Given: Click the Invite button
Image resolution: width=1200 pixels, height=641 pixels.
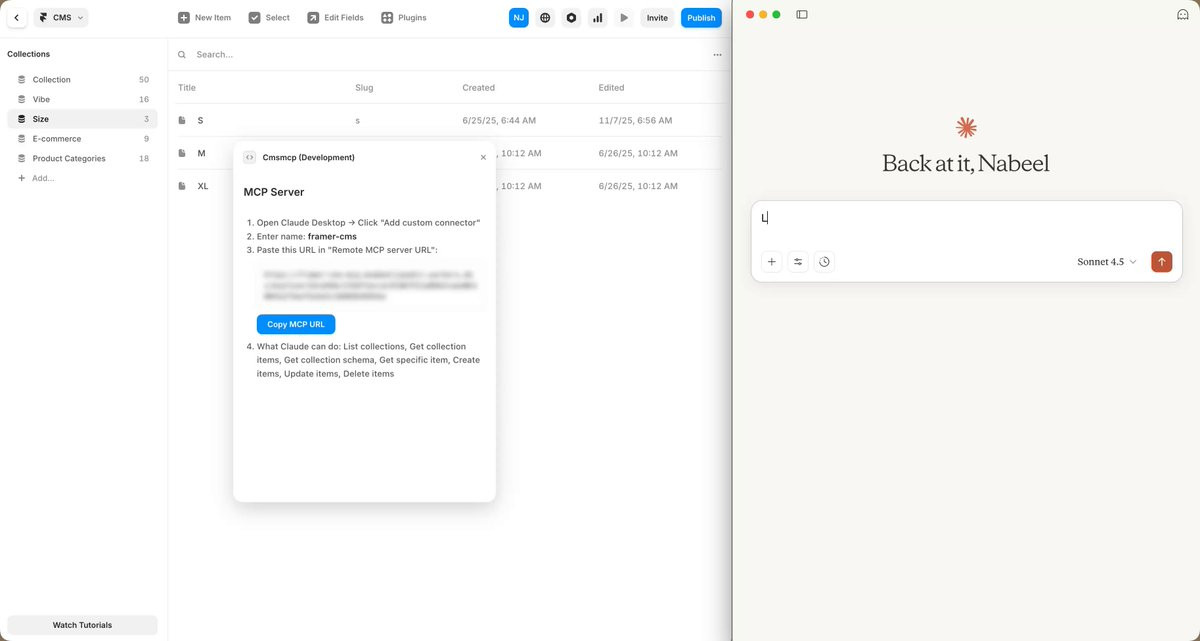Looking at the screenshot, I should pyautogui.click(x=657, y=18).
